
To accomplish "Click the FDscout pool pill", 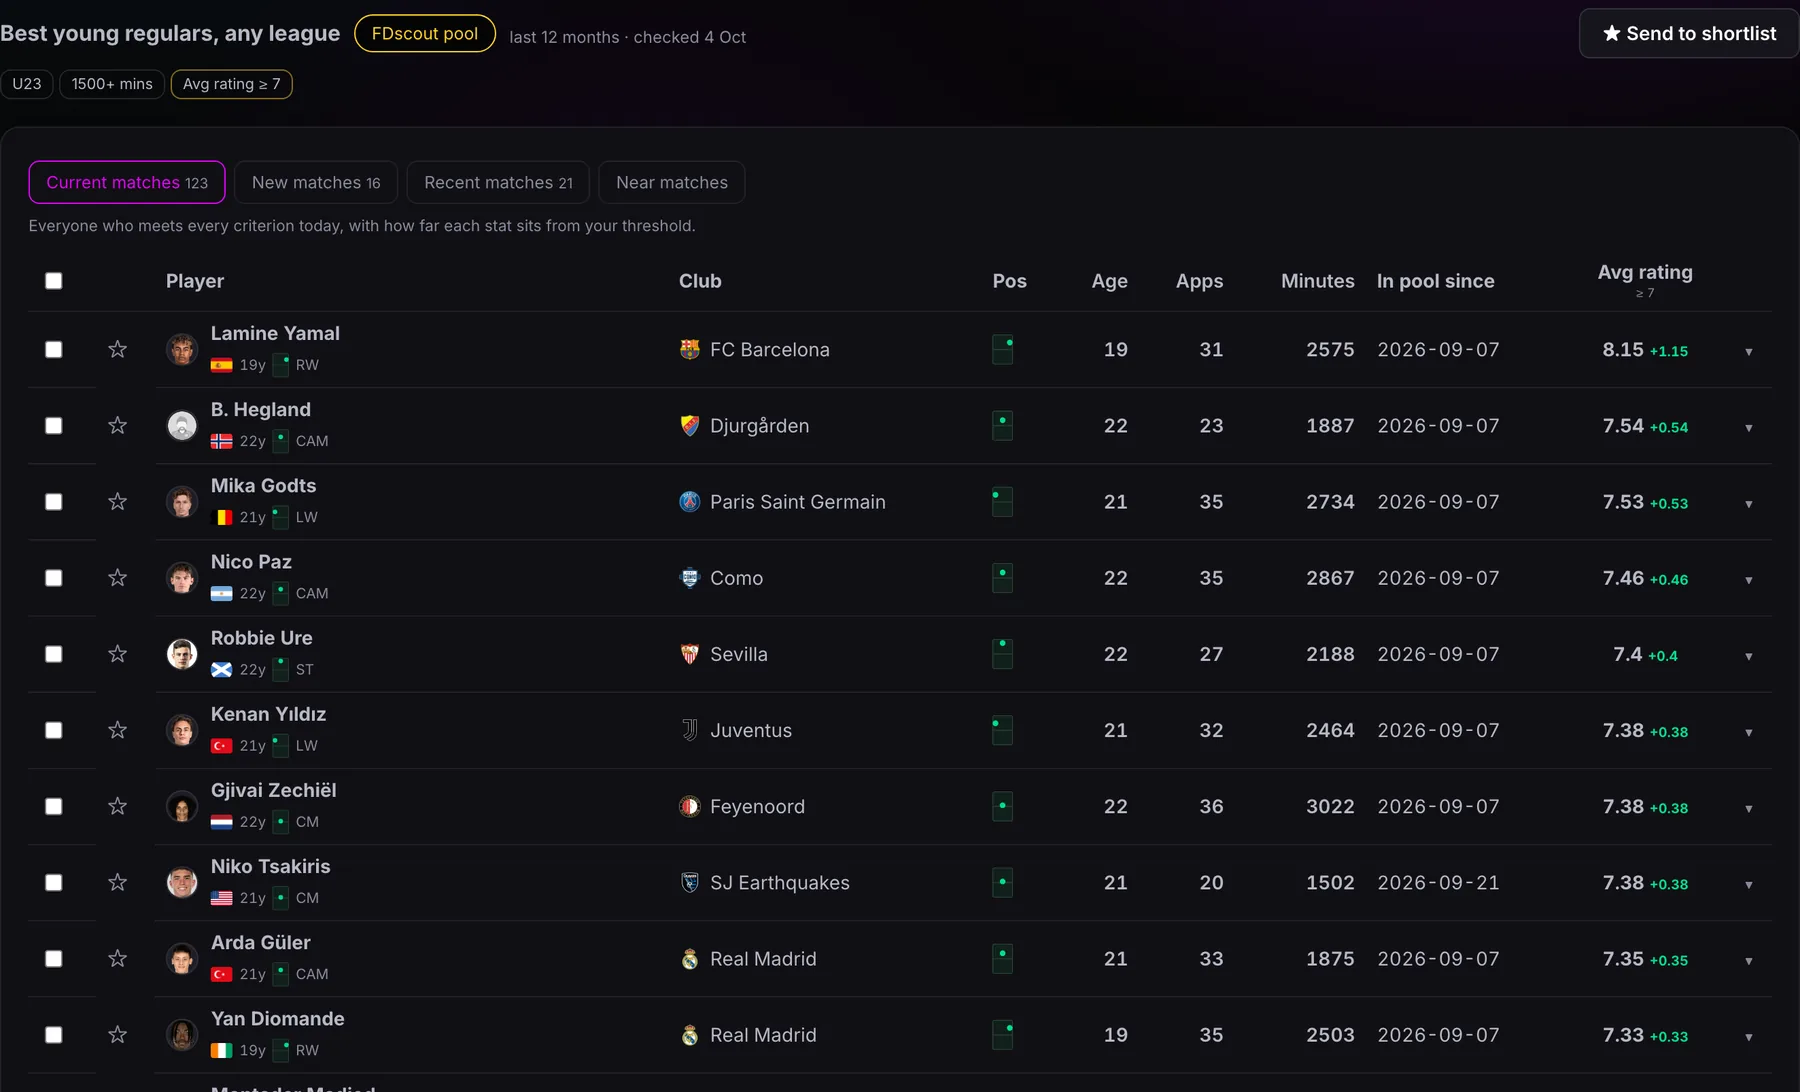I will pyautogui.click(x=425, y=33).
